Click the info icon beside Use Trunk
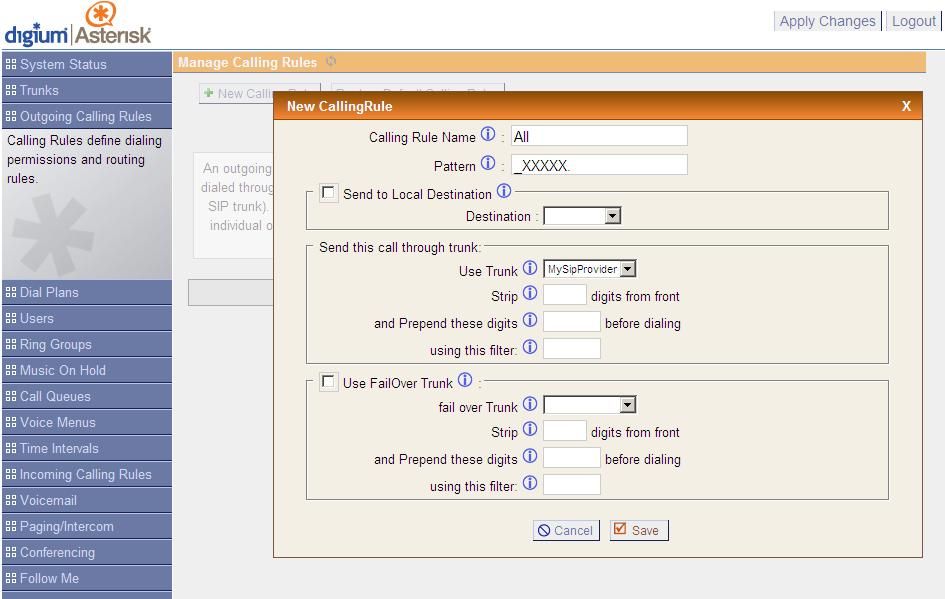The height and width of the screenshot is (599, 945). (x=530, y=268)
